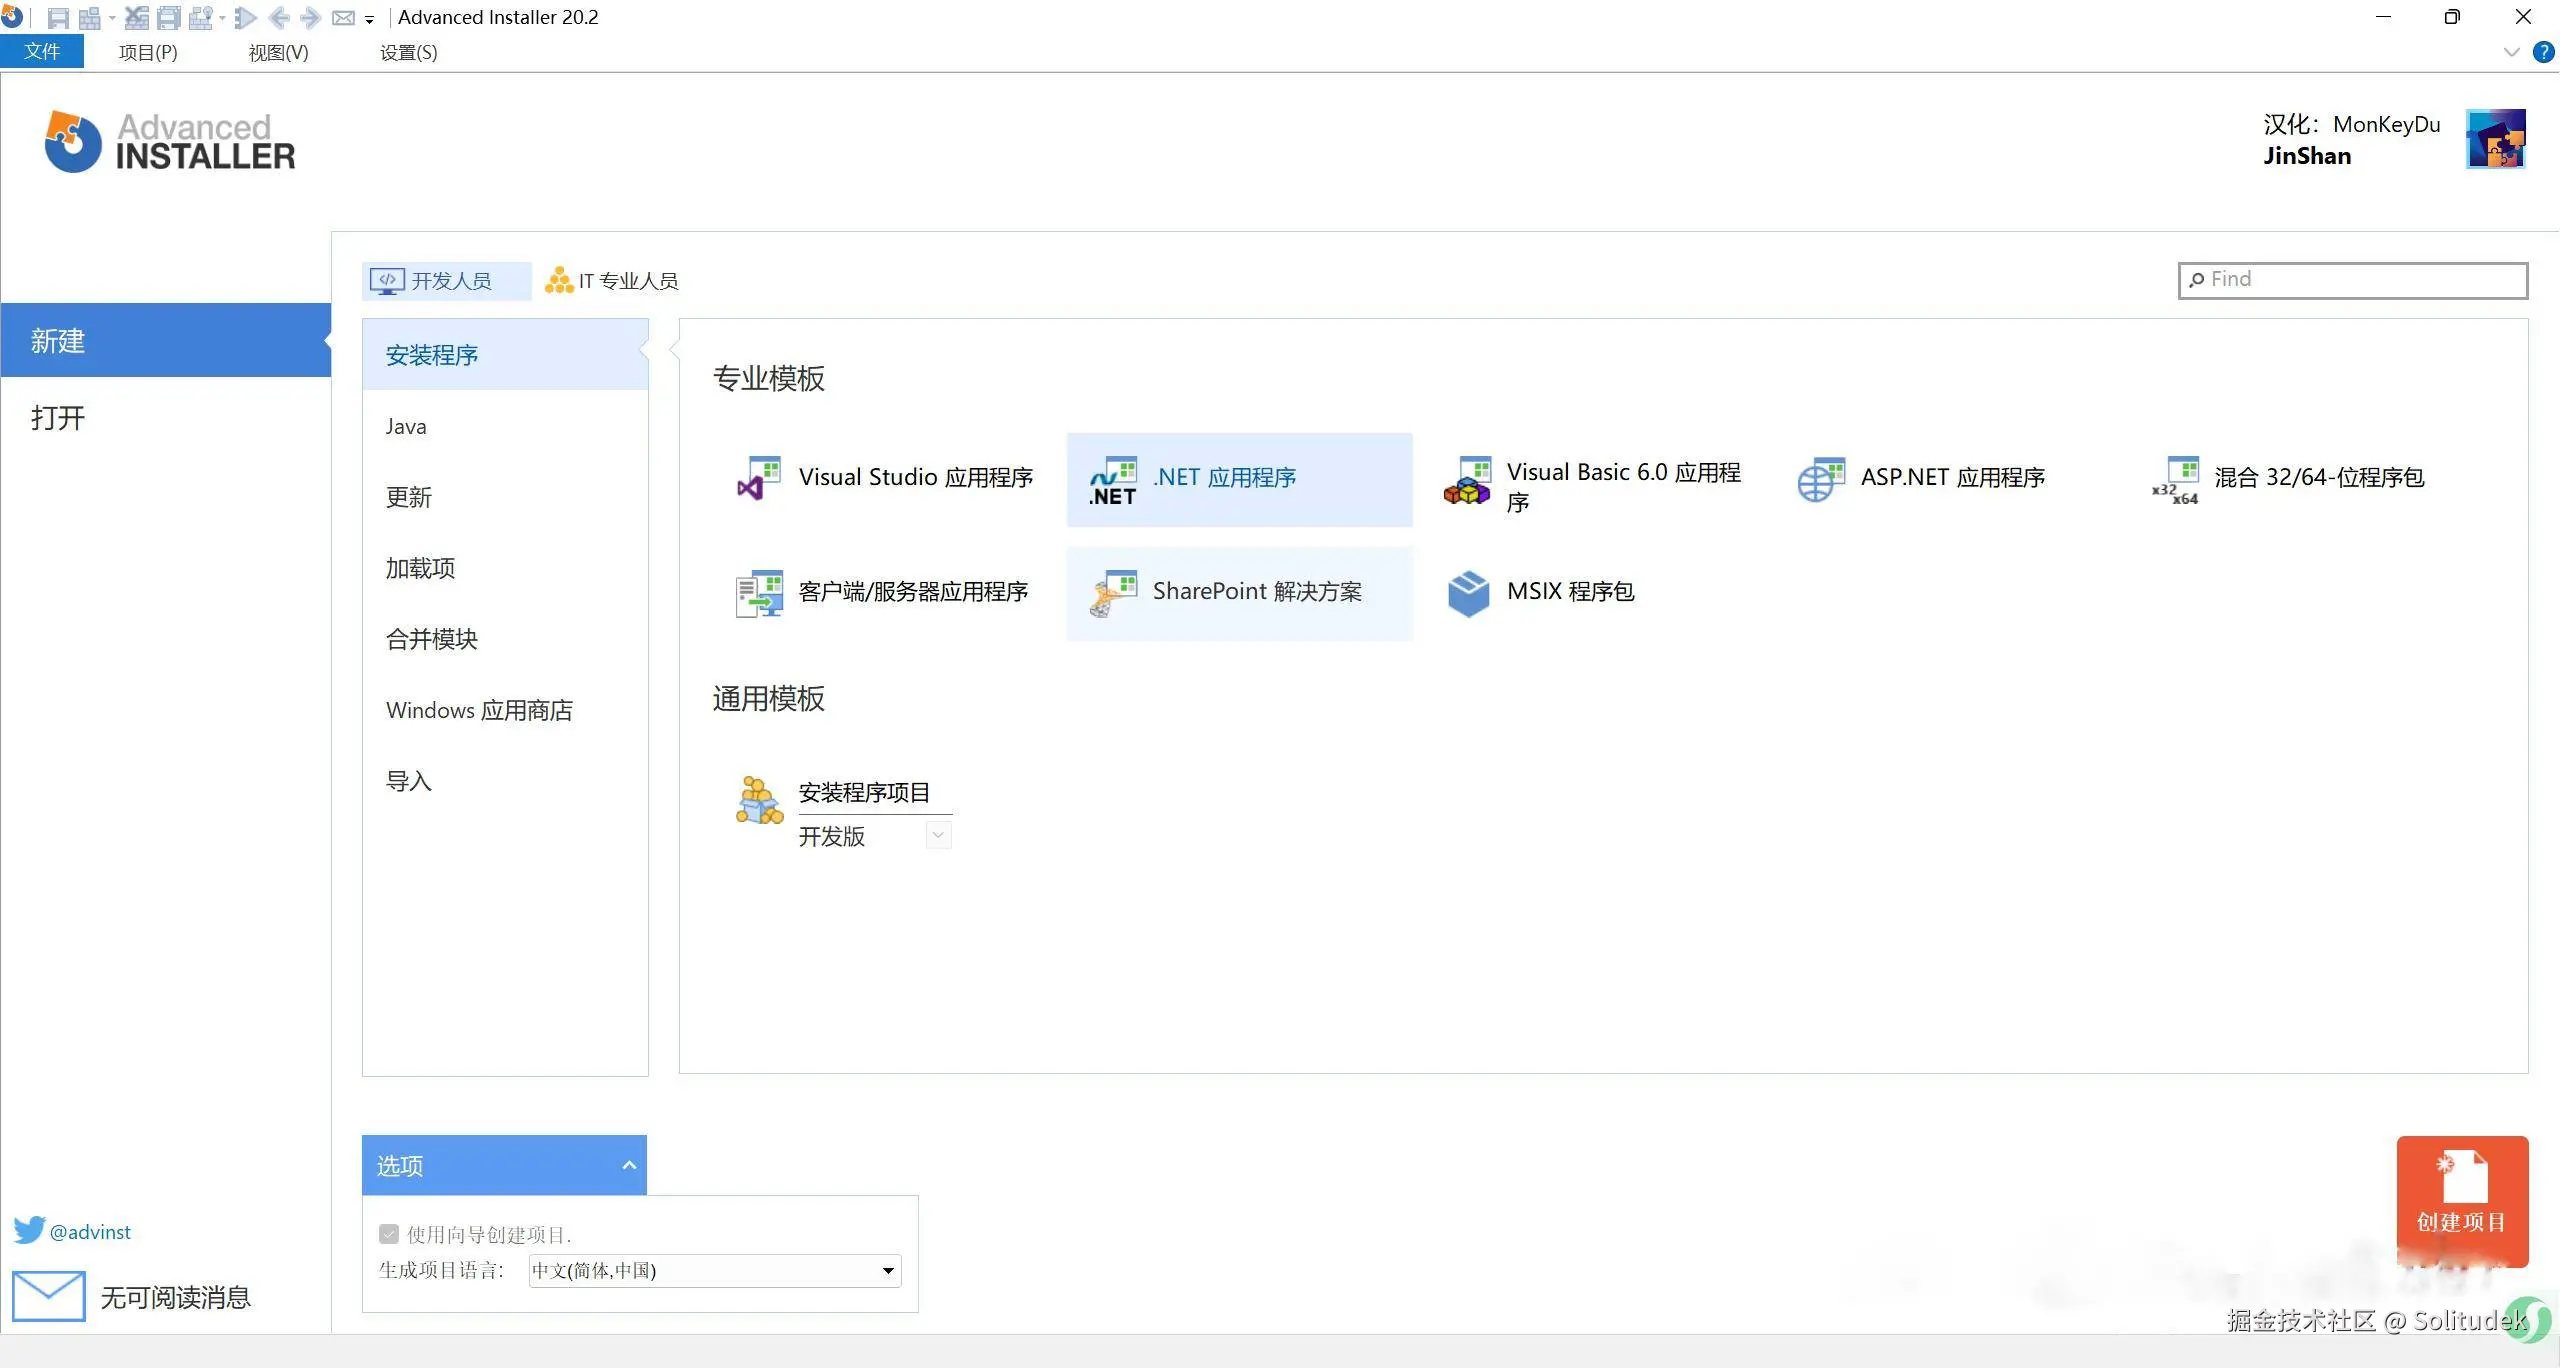The image size is (2560, 1368).
Task: Open the 项目(P) menu
Action: coord(148,52)
